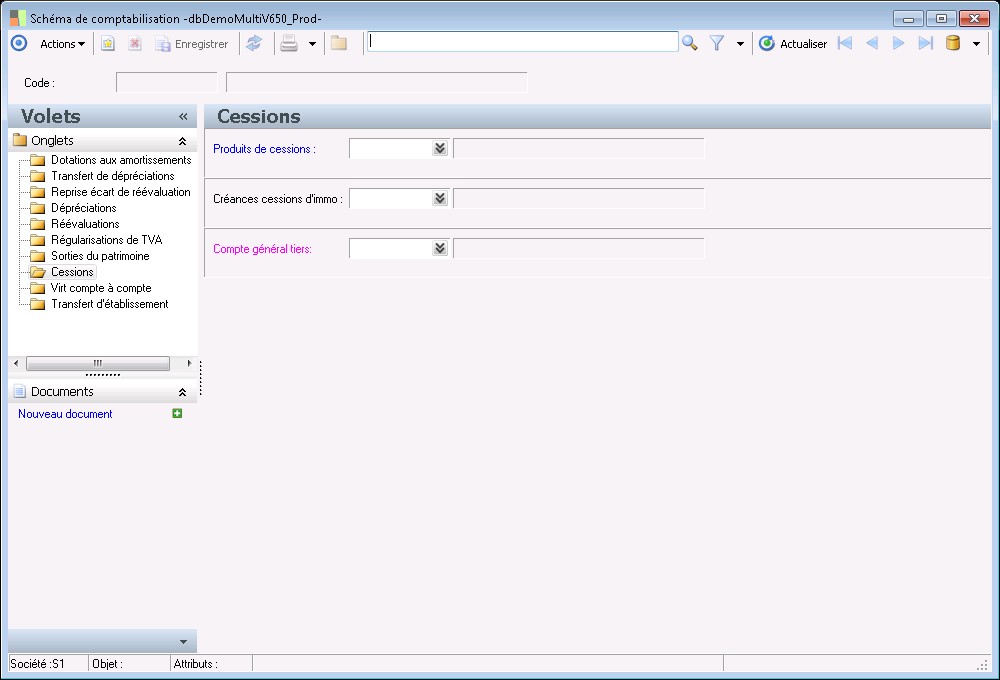Click the Documents page icon
The height and width of the screenshot is (680, 1000).
tap(20, 392)
